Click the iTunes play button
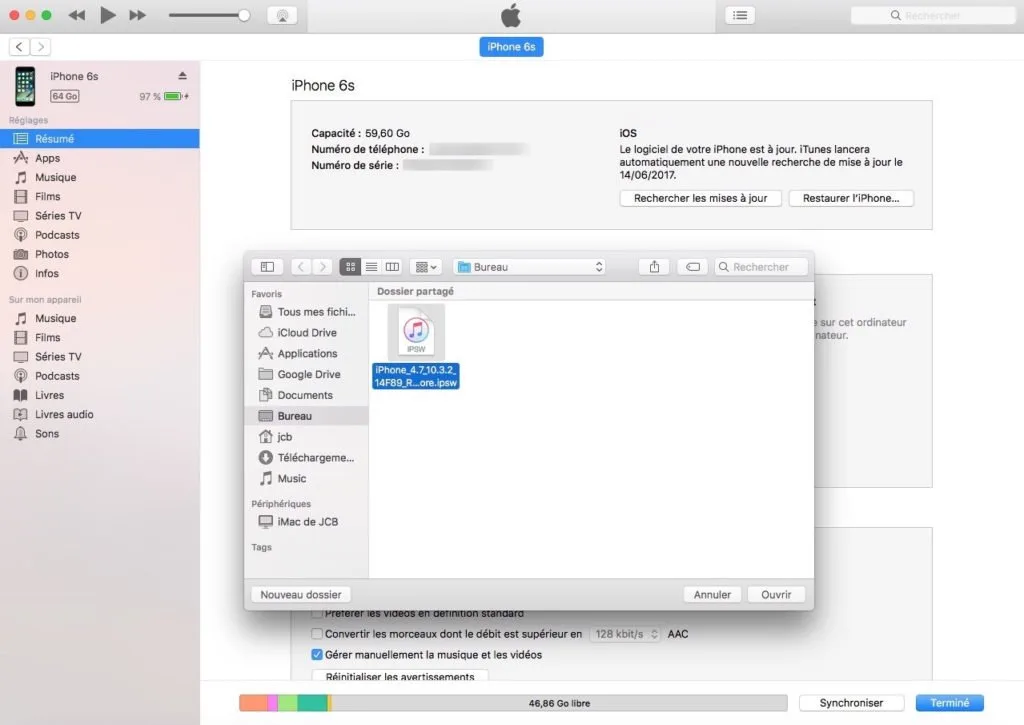Viewport: 1024px width, 725px height. 108,15
